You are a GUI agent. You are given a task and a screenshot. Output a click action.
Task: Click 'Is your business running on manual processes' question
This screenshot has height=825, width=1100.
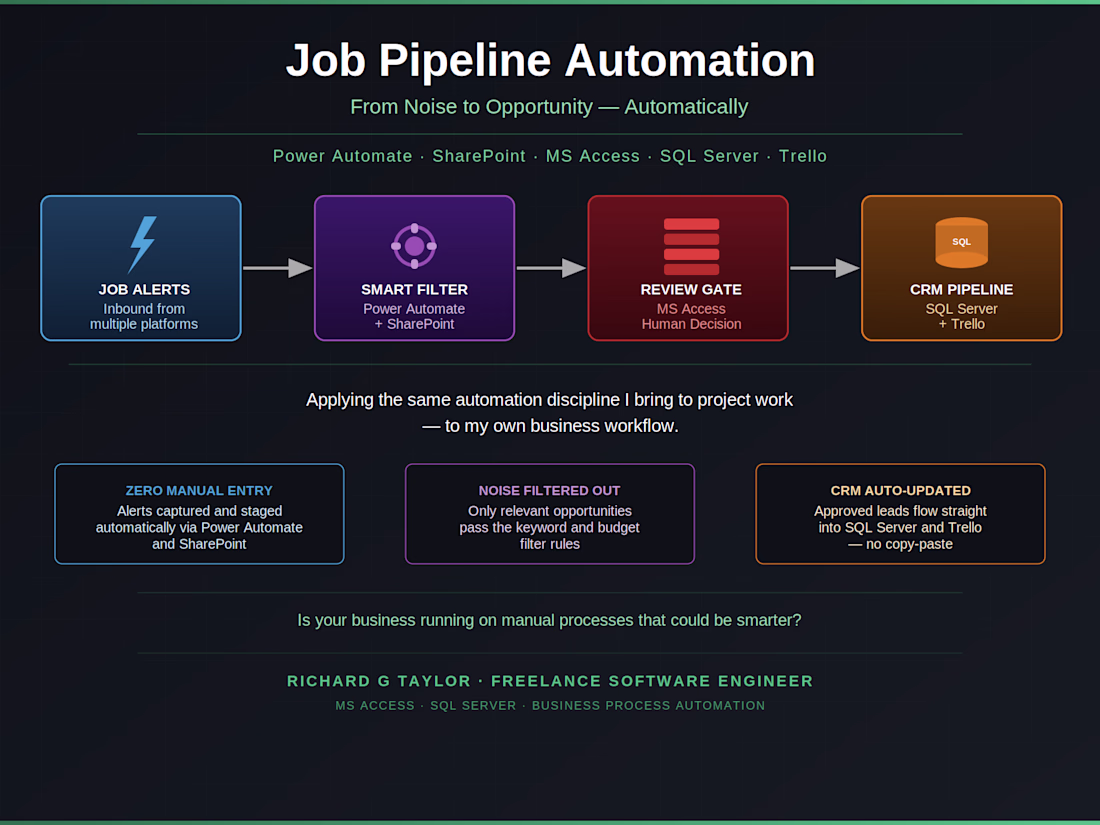(549, 620)
